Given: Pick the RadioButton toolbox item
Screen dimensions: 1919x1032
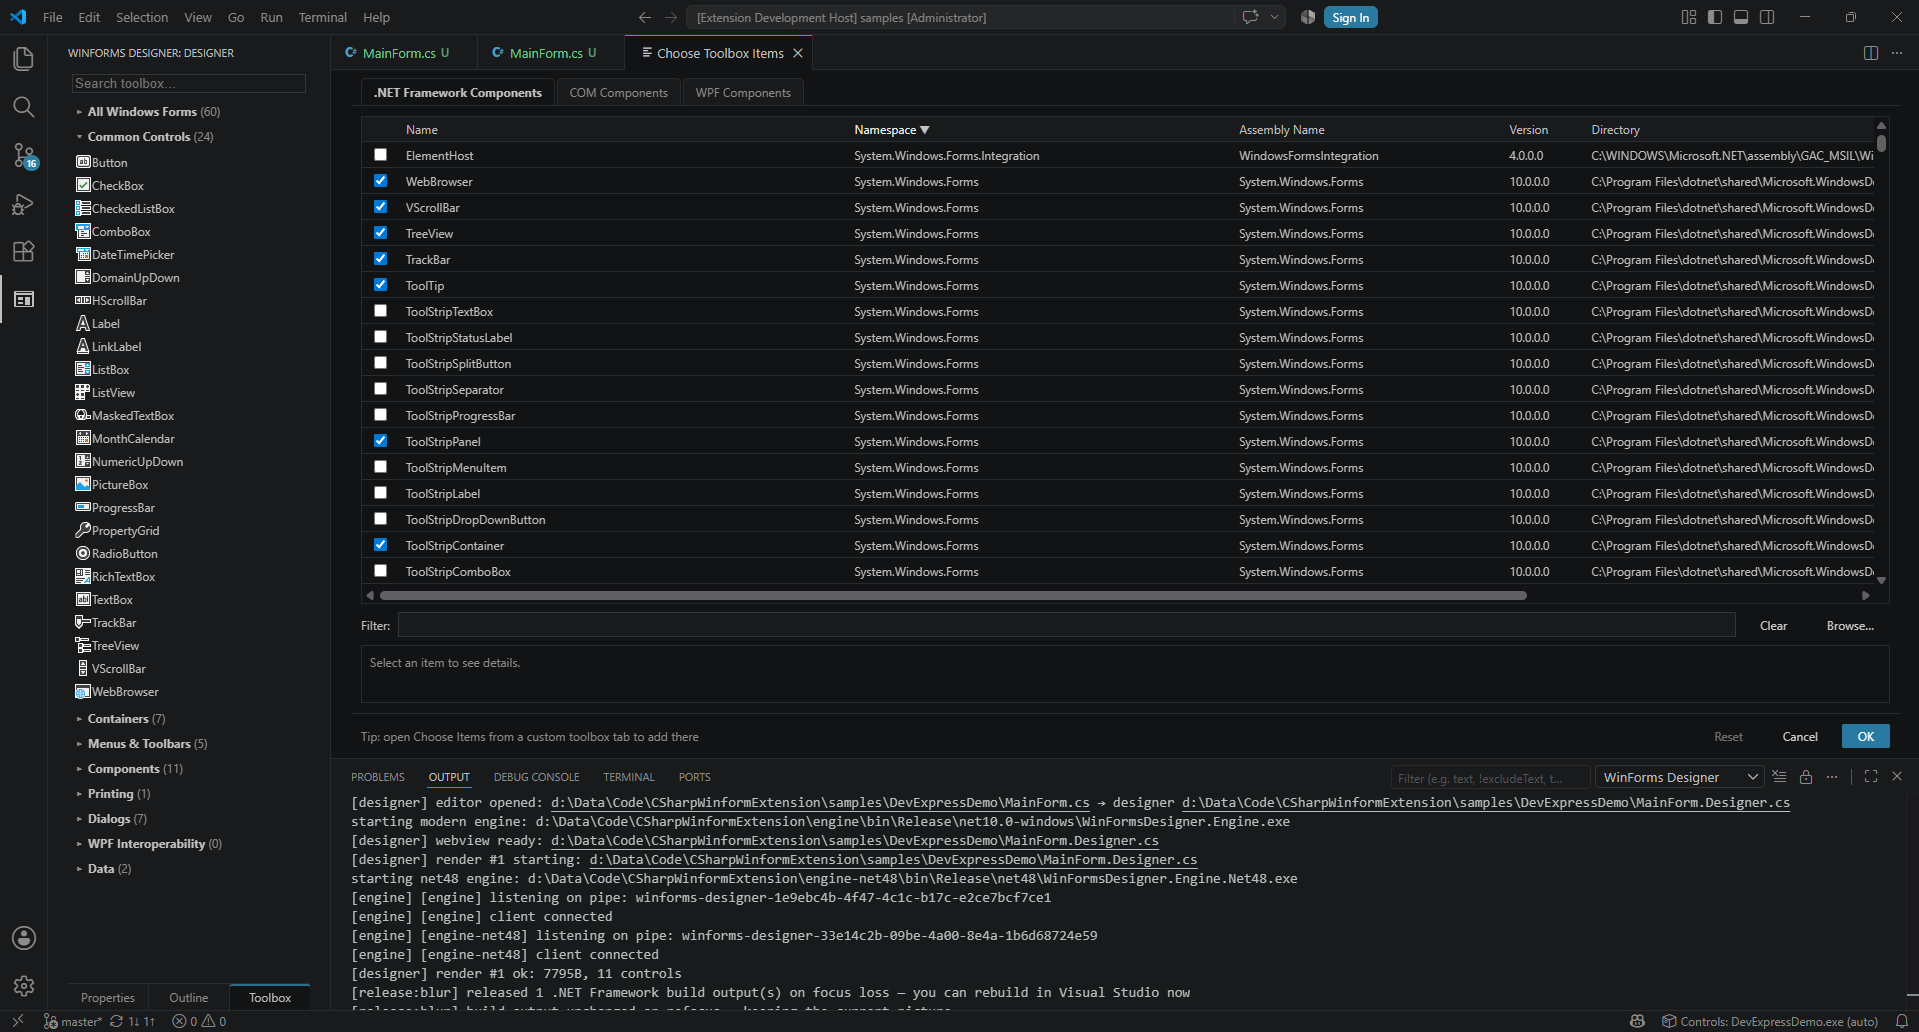Looking at the screenshot, I should (x=116, y=554).
